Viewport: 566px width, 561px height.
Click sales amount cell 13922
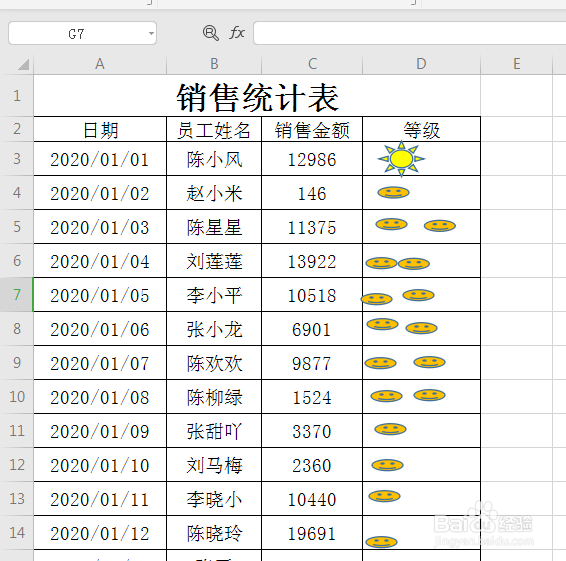[312, 261]
